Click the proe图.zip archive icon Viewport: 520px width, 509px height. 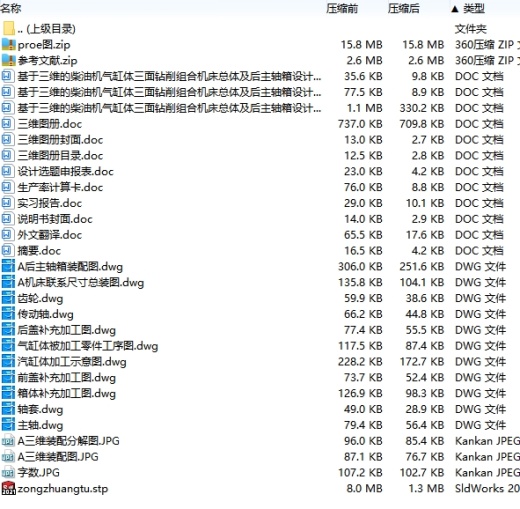coord(8,44)
